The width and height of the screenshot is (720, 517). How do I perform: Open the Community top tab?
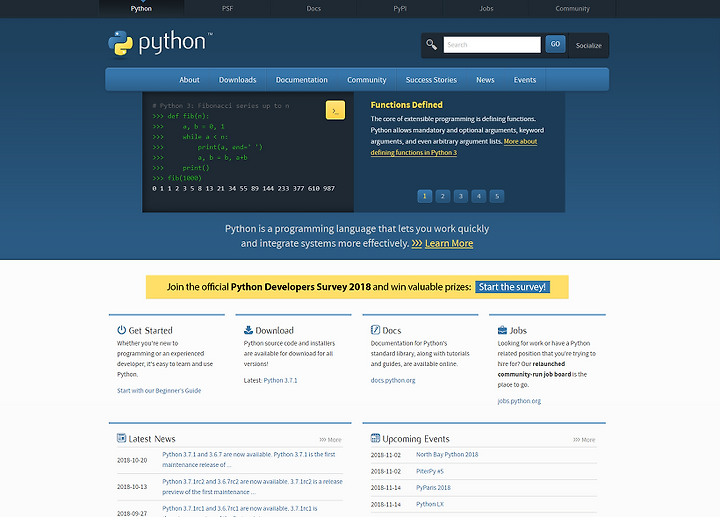pyautogui.click(x=572, y=9)
